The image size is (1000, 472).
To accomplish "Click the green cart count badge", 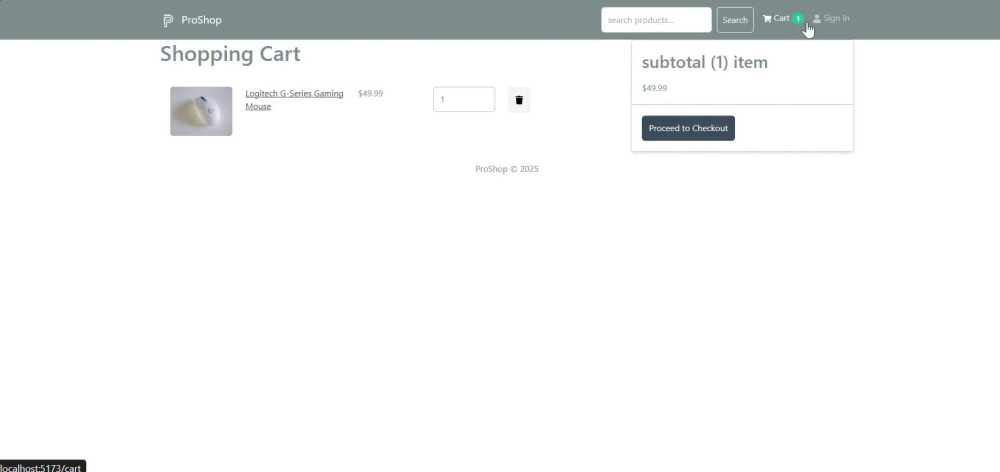I will [x=798, y=18].
